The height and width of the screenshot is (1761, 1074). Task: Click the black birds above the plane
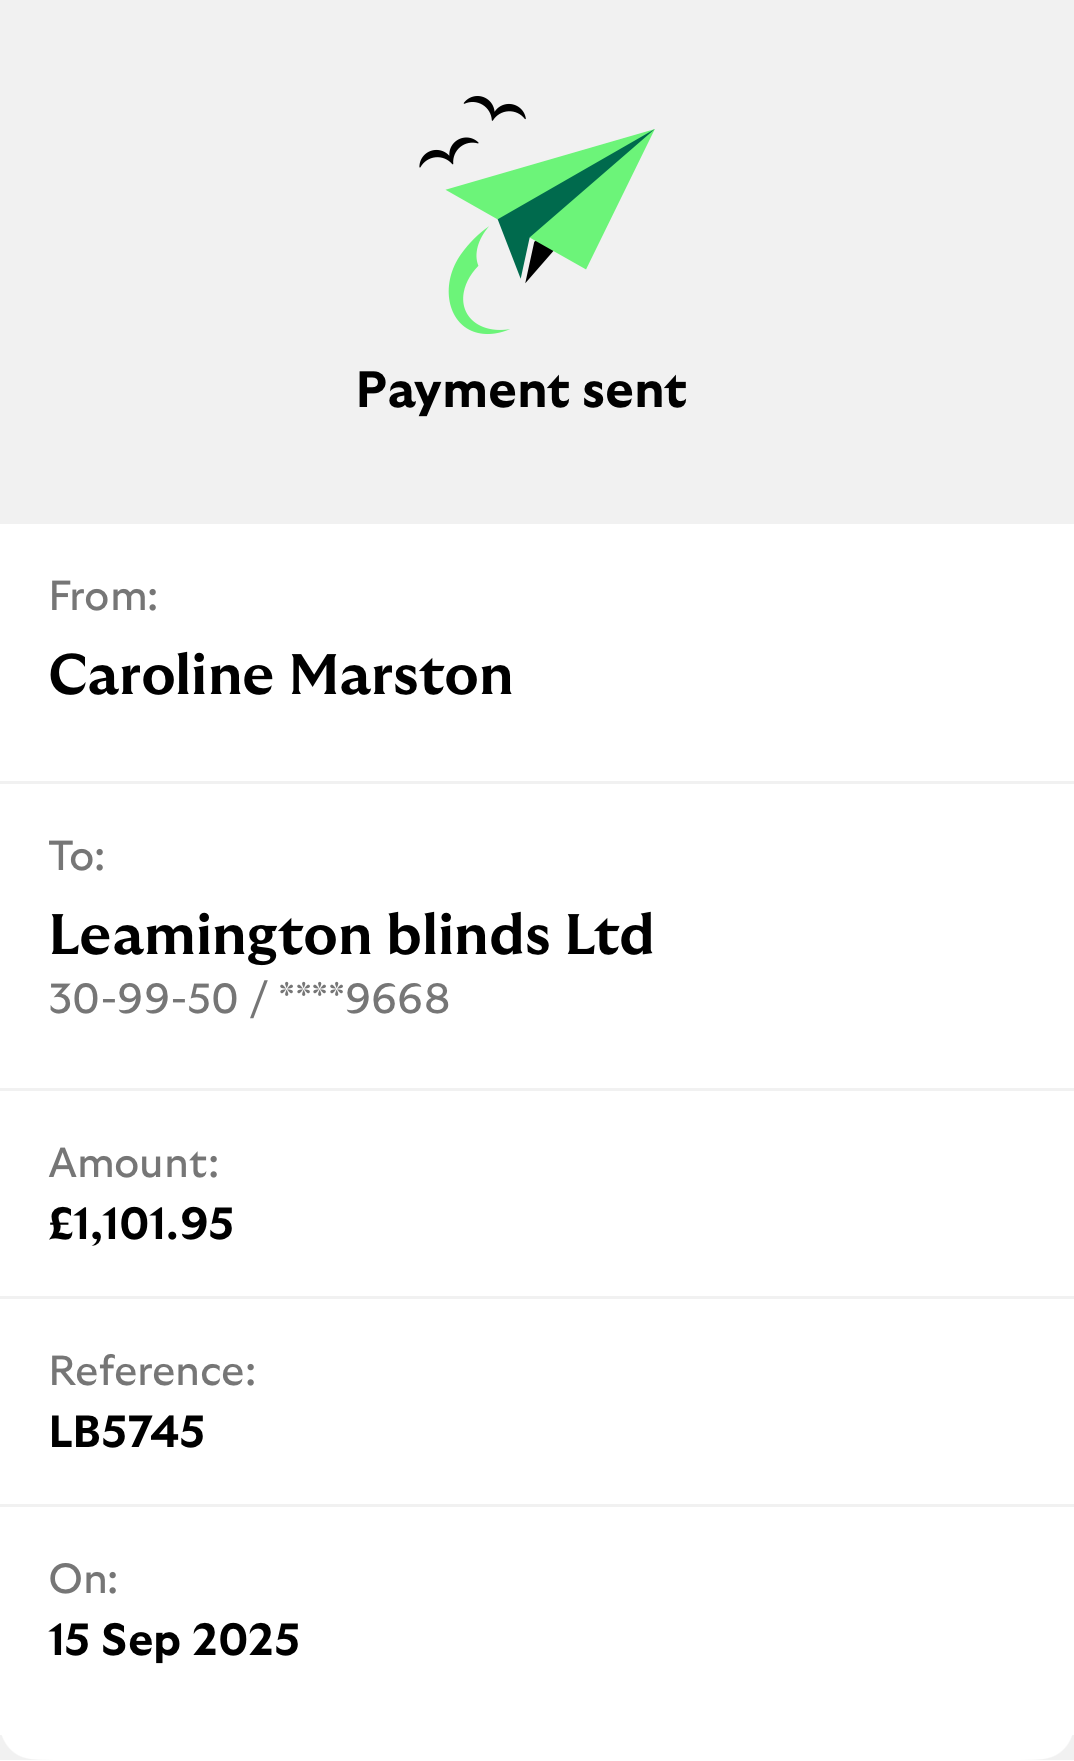[x=472, y=130]
